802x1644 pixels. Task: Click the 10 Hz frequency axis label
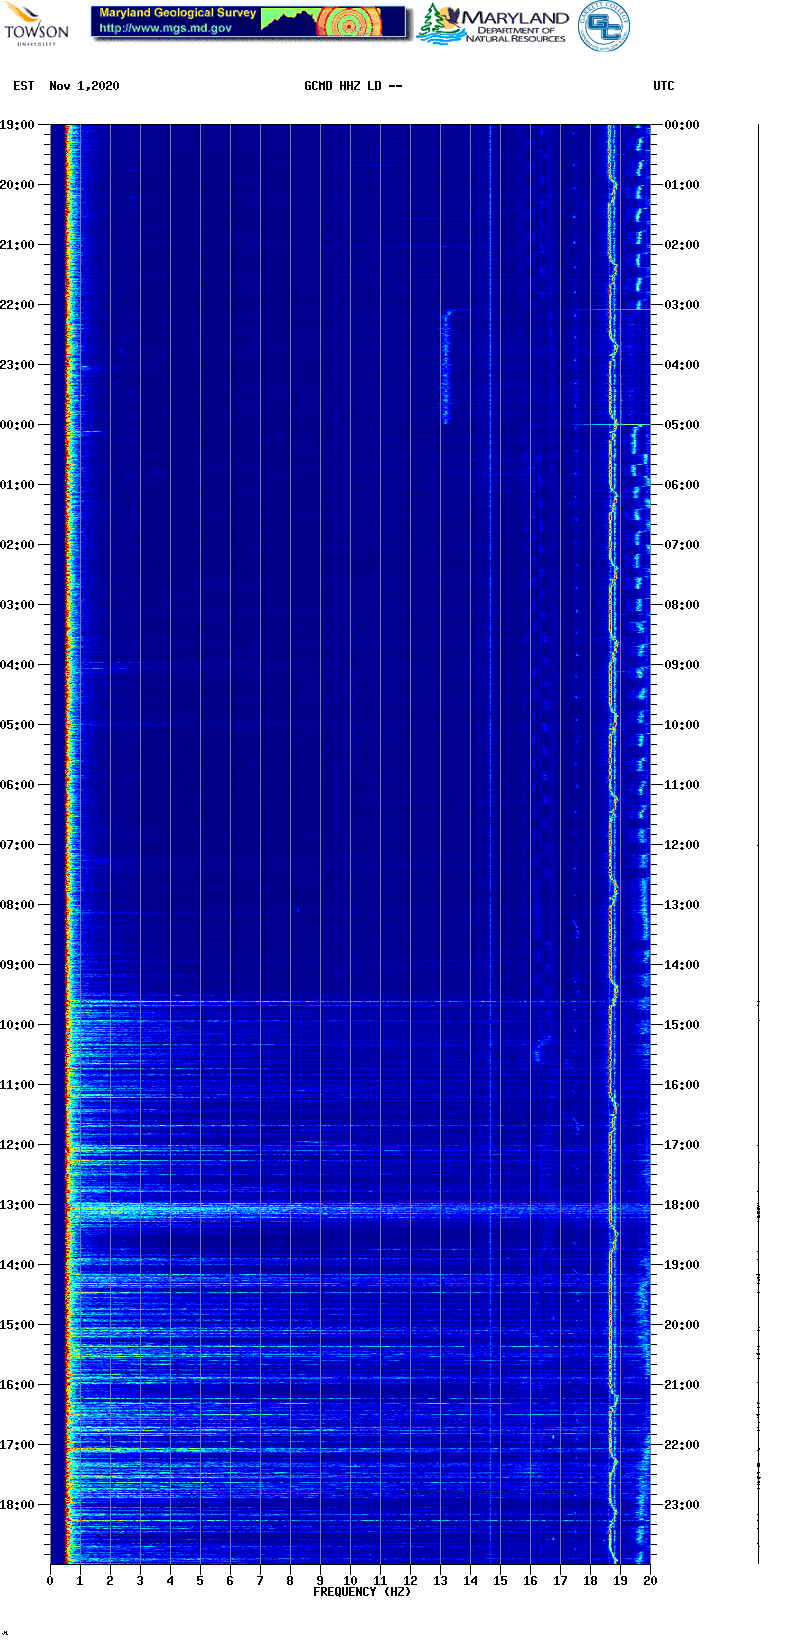click(x=350, y=1580)
